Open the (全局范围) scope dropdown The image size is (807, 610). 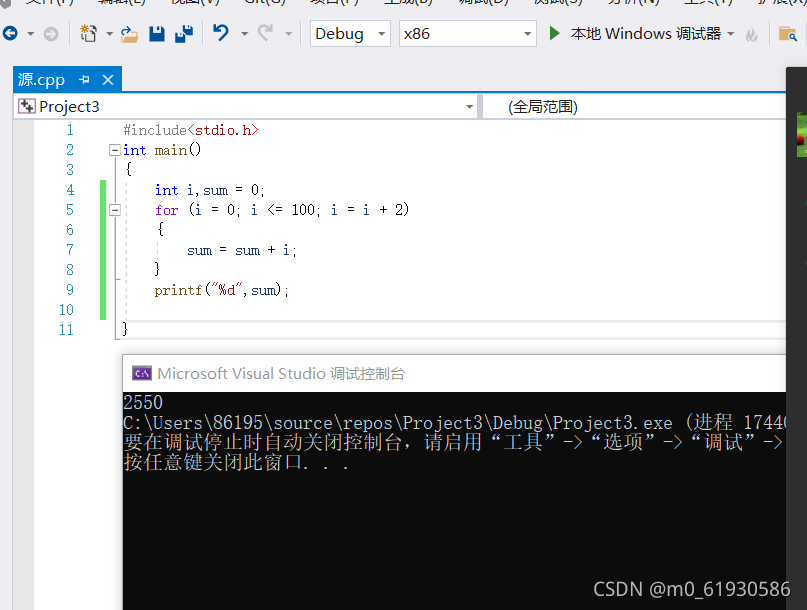click(x=634, y=107)
